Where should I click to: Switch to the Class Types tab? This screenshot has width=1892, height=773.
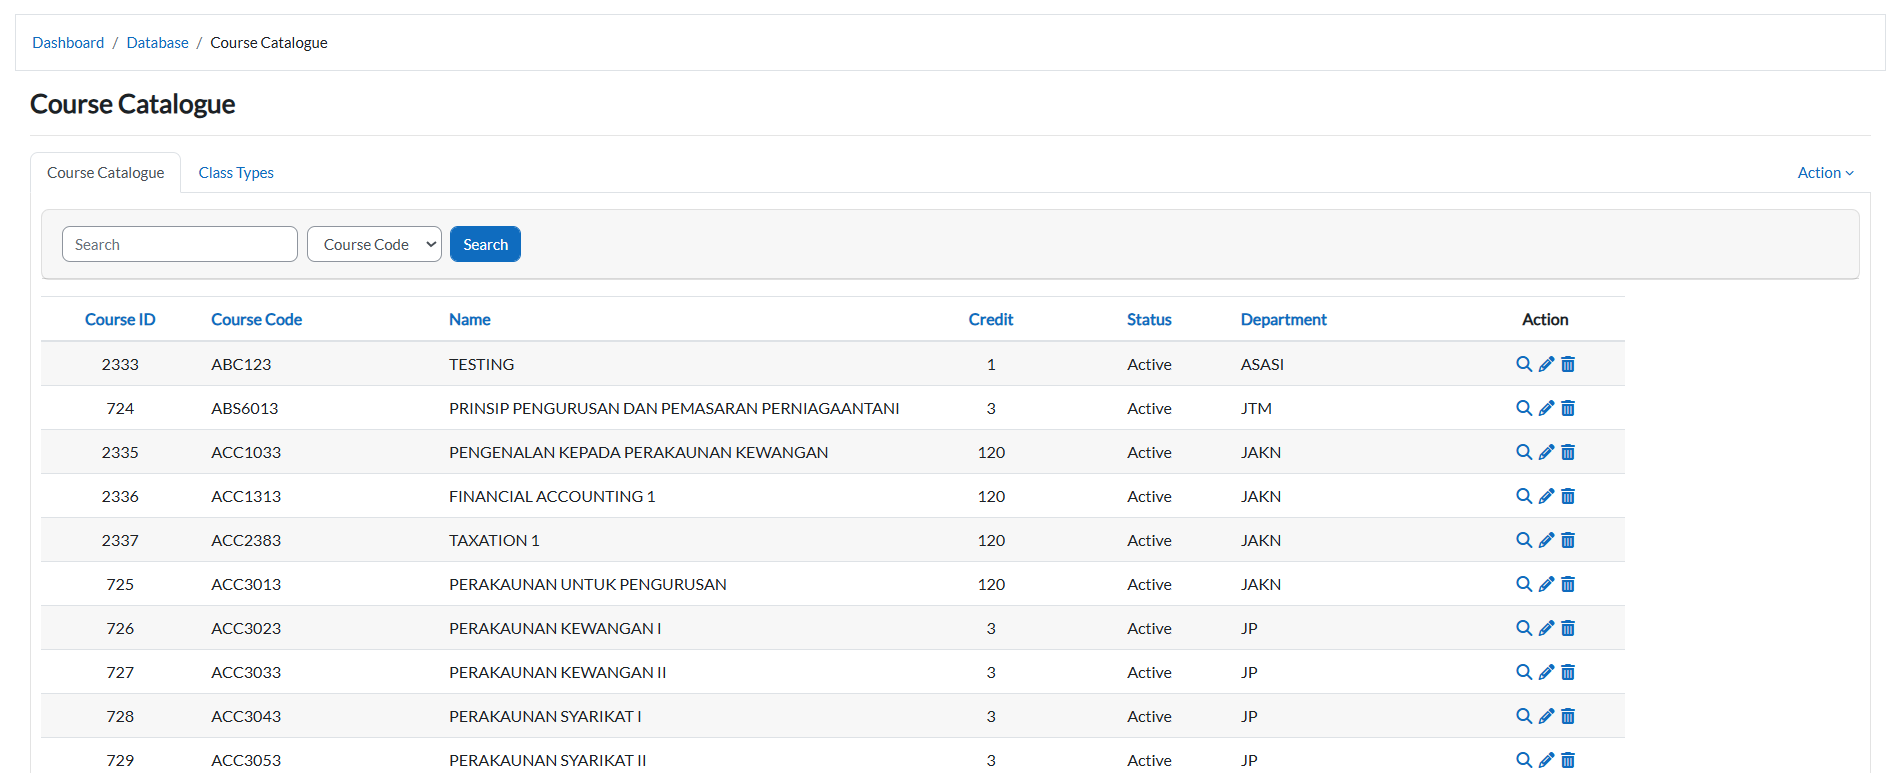point(236,173)
